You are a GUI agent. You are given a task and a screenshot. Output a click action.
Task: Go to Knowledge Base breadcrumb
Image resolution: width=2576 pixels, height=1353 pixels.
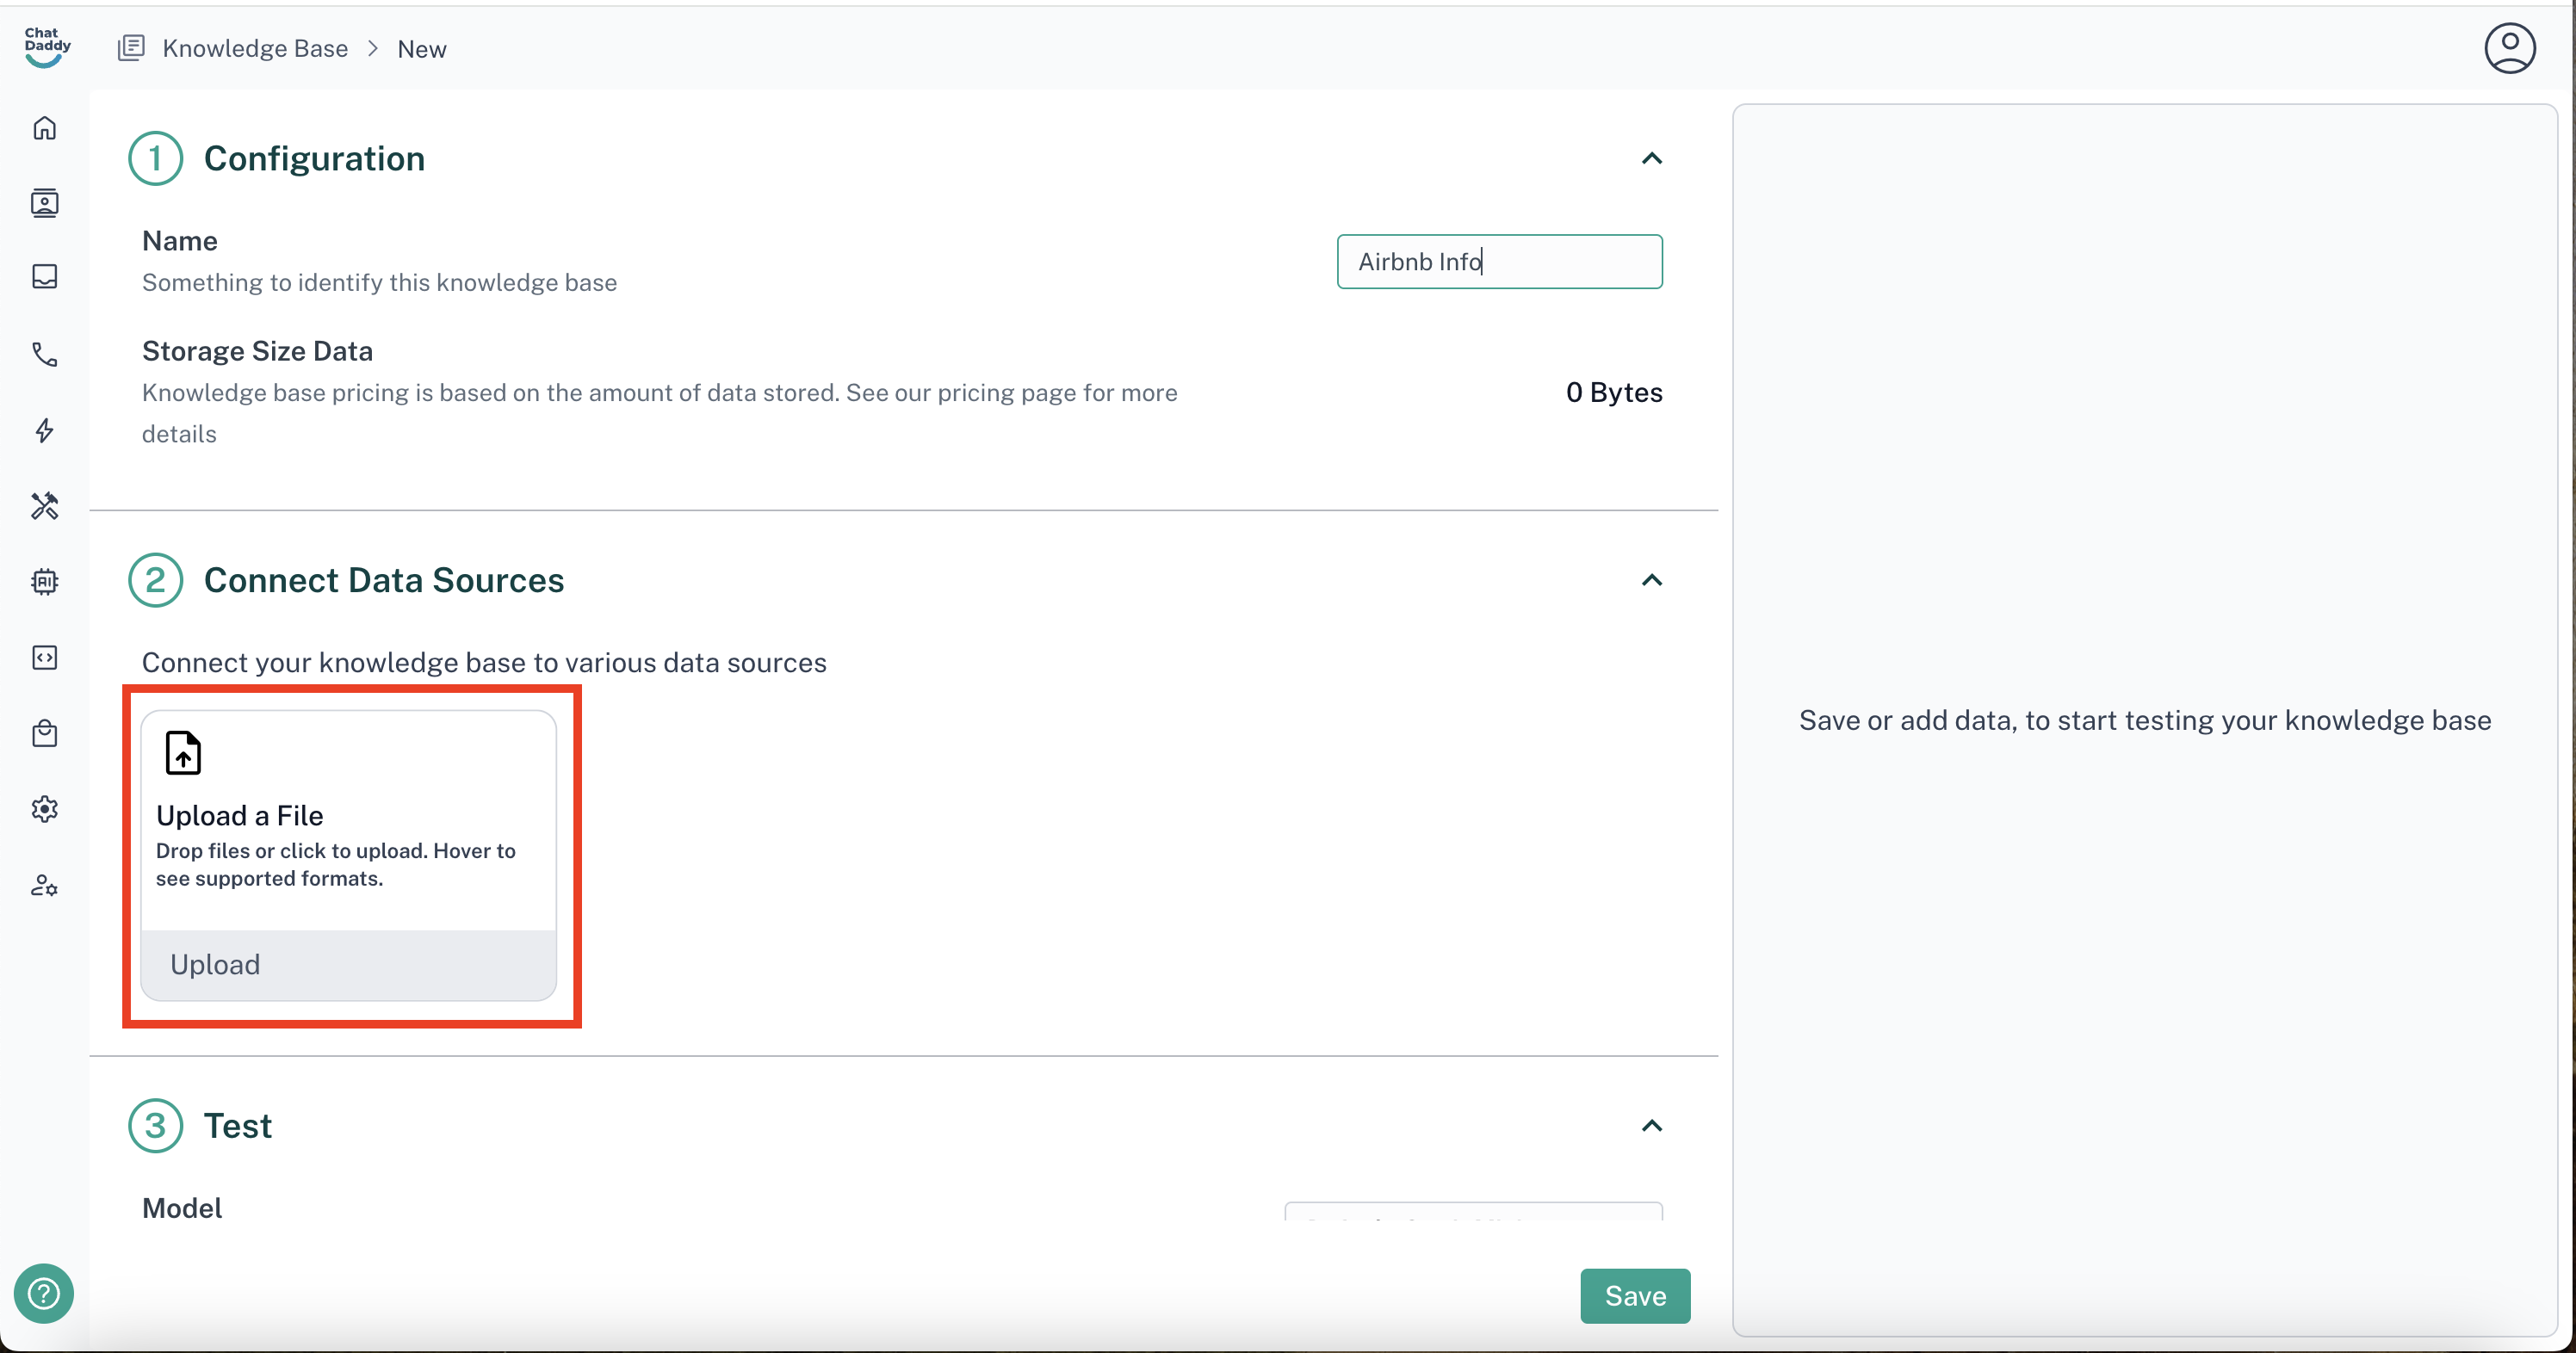pyautogui.click(x=254, y=48)
